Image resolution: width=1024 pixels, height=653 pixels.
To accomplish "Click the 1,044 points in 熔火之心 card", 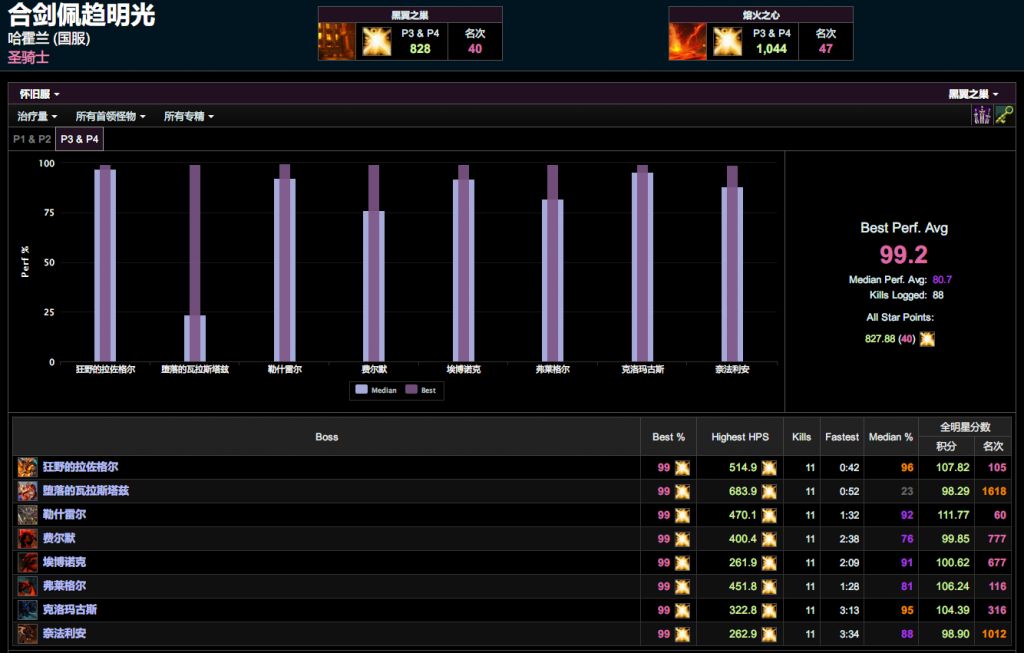I will pos(771,49).
